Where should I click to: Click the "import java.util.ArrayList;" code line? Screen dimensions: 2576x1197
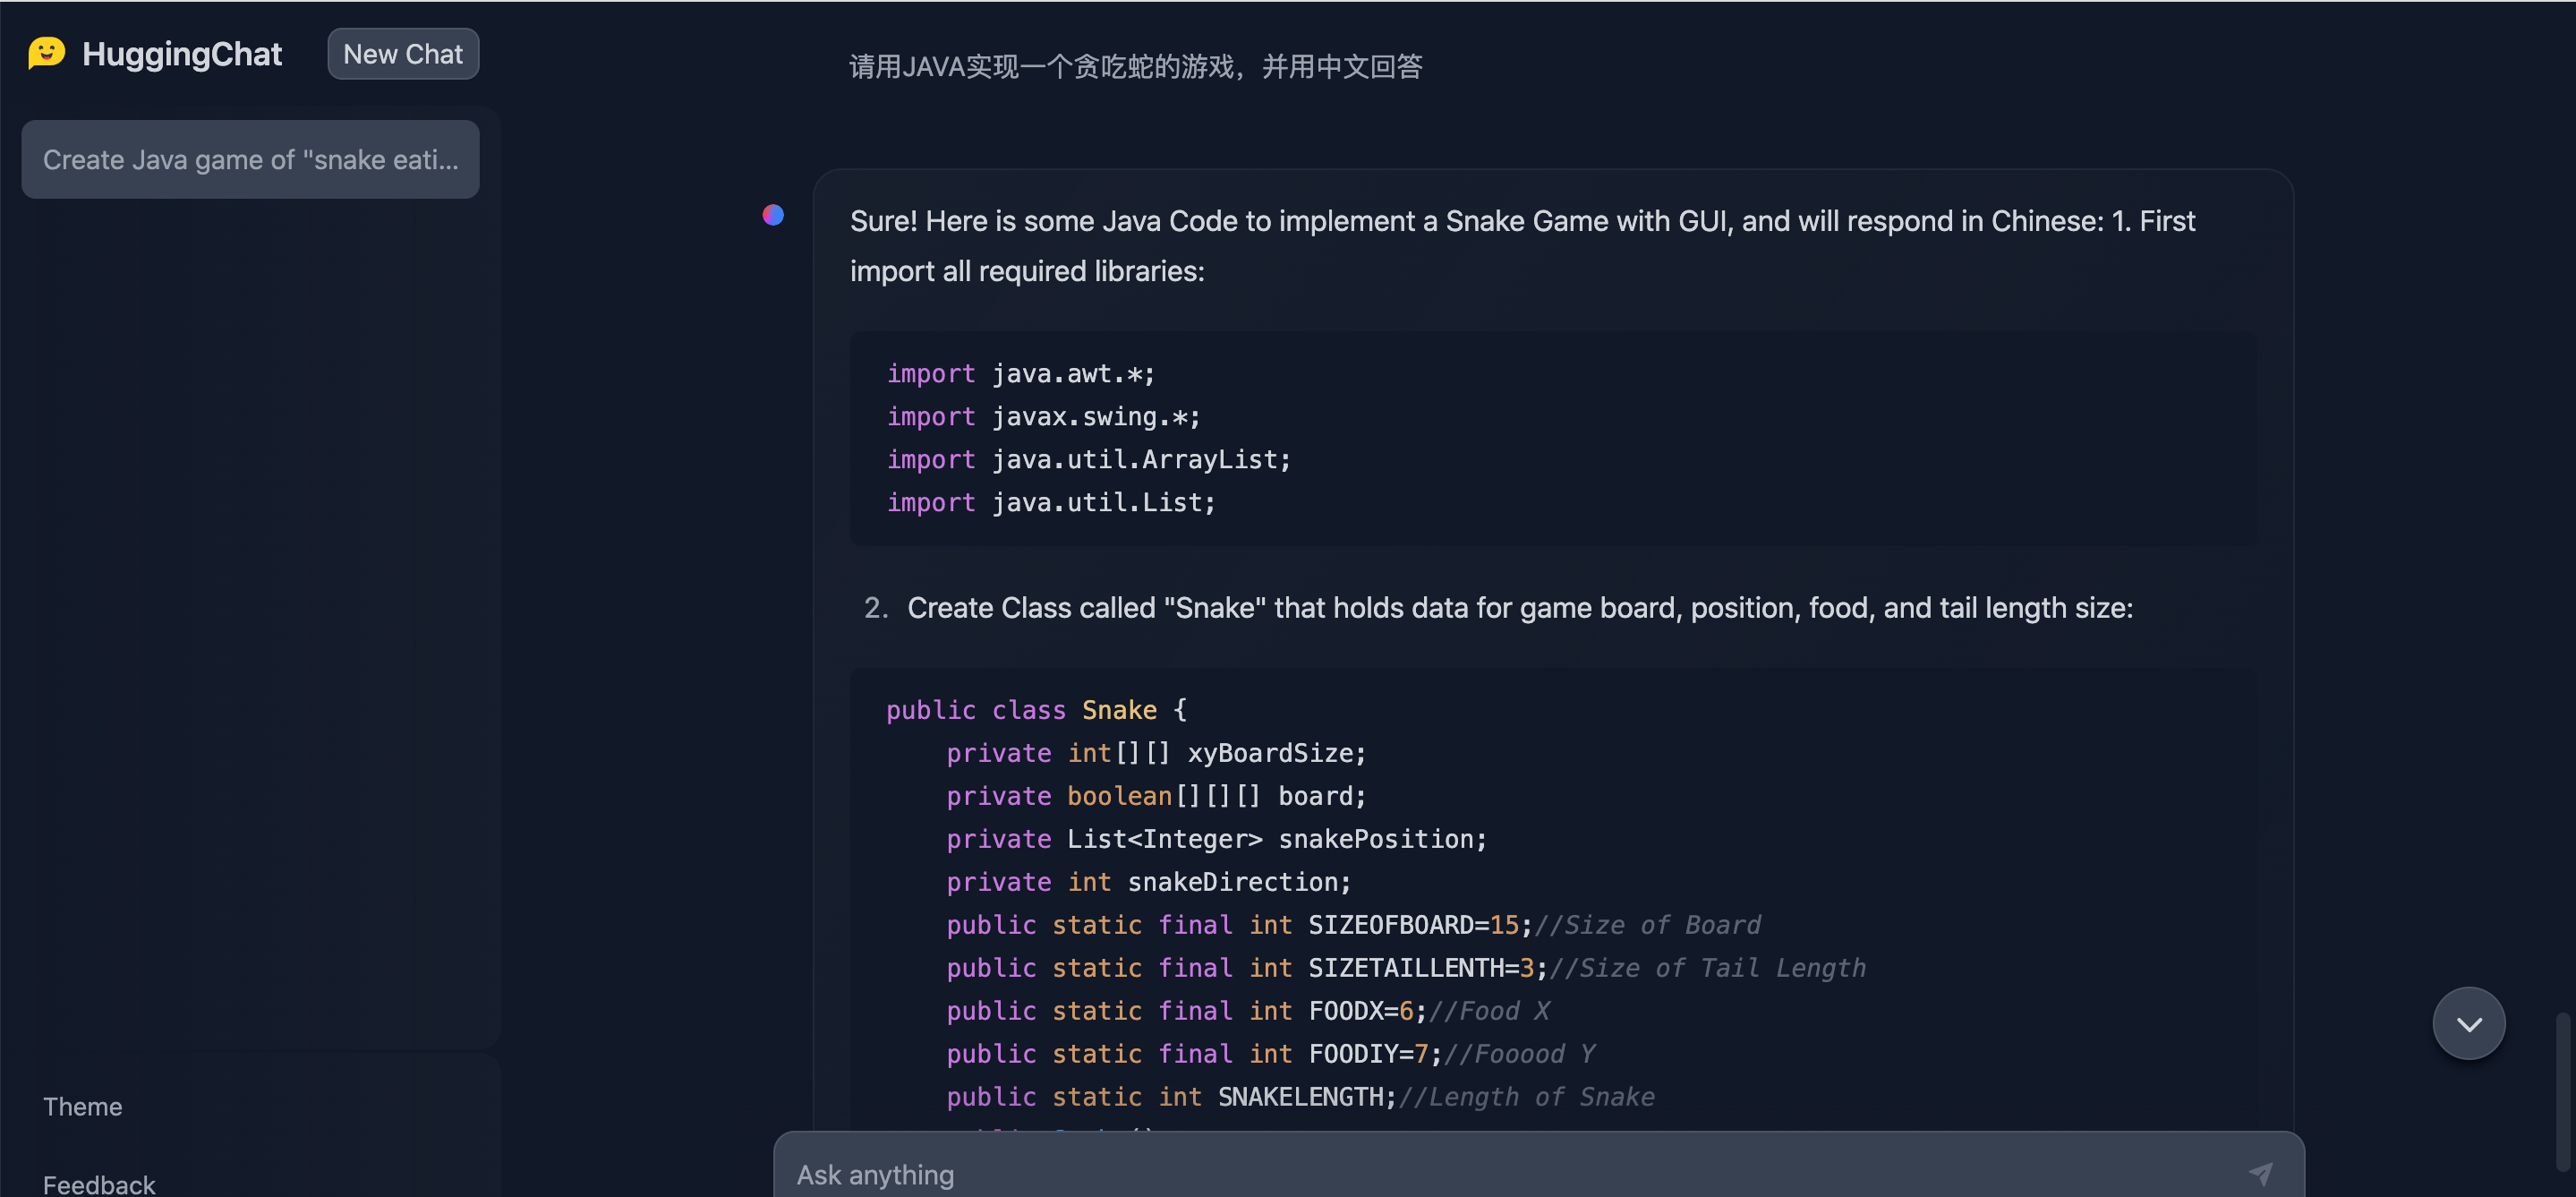click(x=1088, y=460)
